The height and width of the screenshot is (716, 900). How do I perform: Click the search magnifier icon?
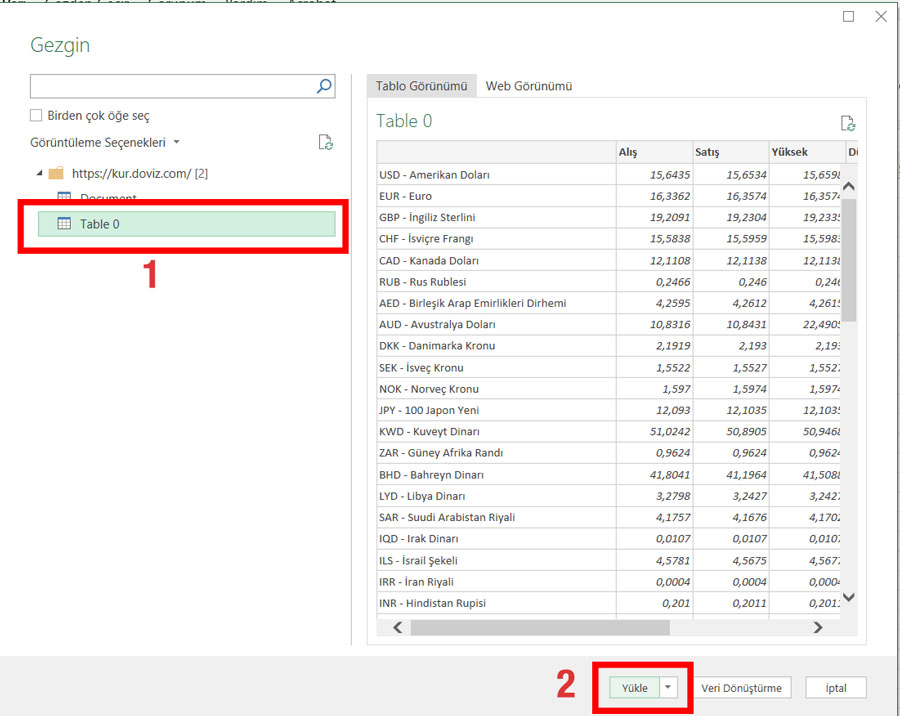pyautogui.click(x=324, y=86)
